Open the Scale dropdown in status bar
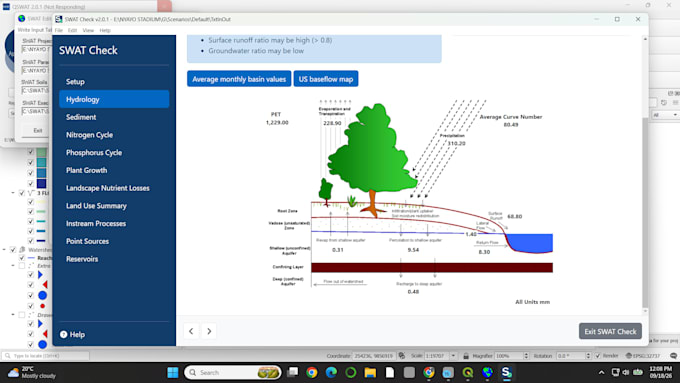Image resolution: width=680 pixels, height=383 pixels. coord(453,356)
